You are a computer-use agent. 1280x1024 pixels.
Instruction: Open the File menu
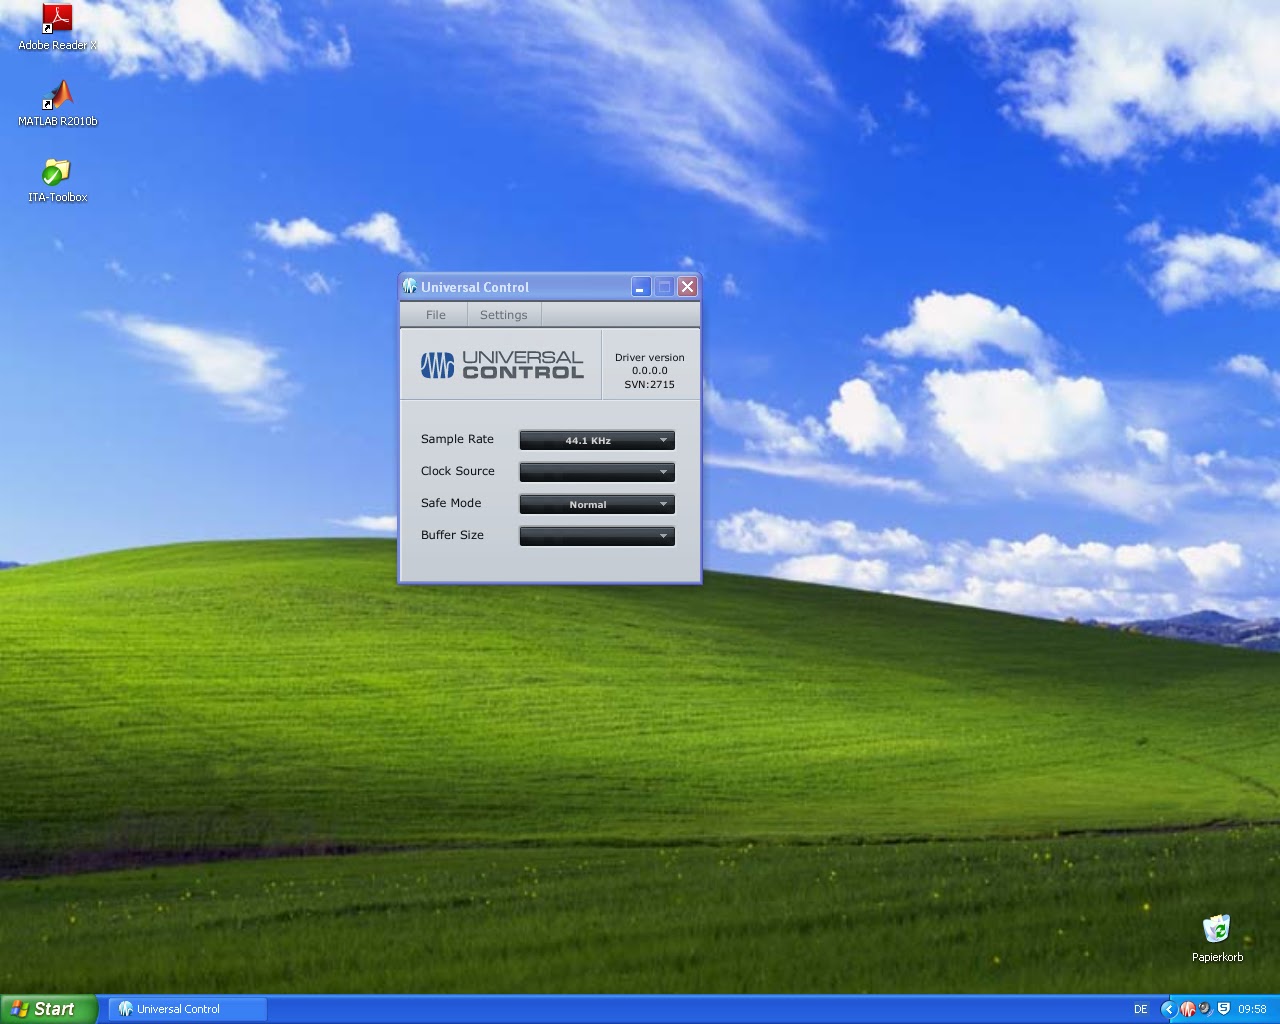pos(436,315)
